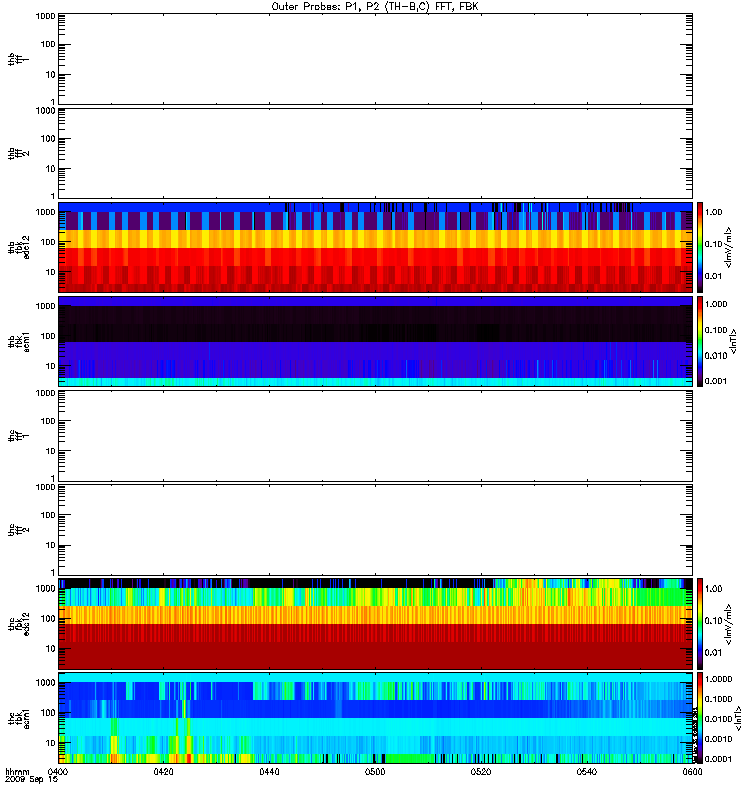Click the 0420 time tick label
Screen dimensions: 750x800
[163, 771]
